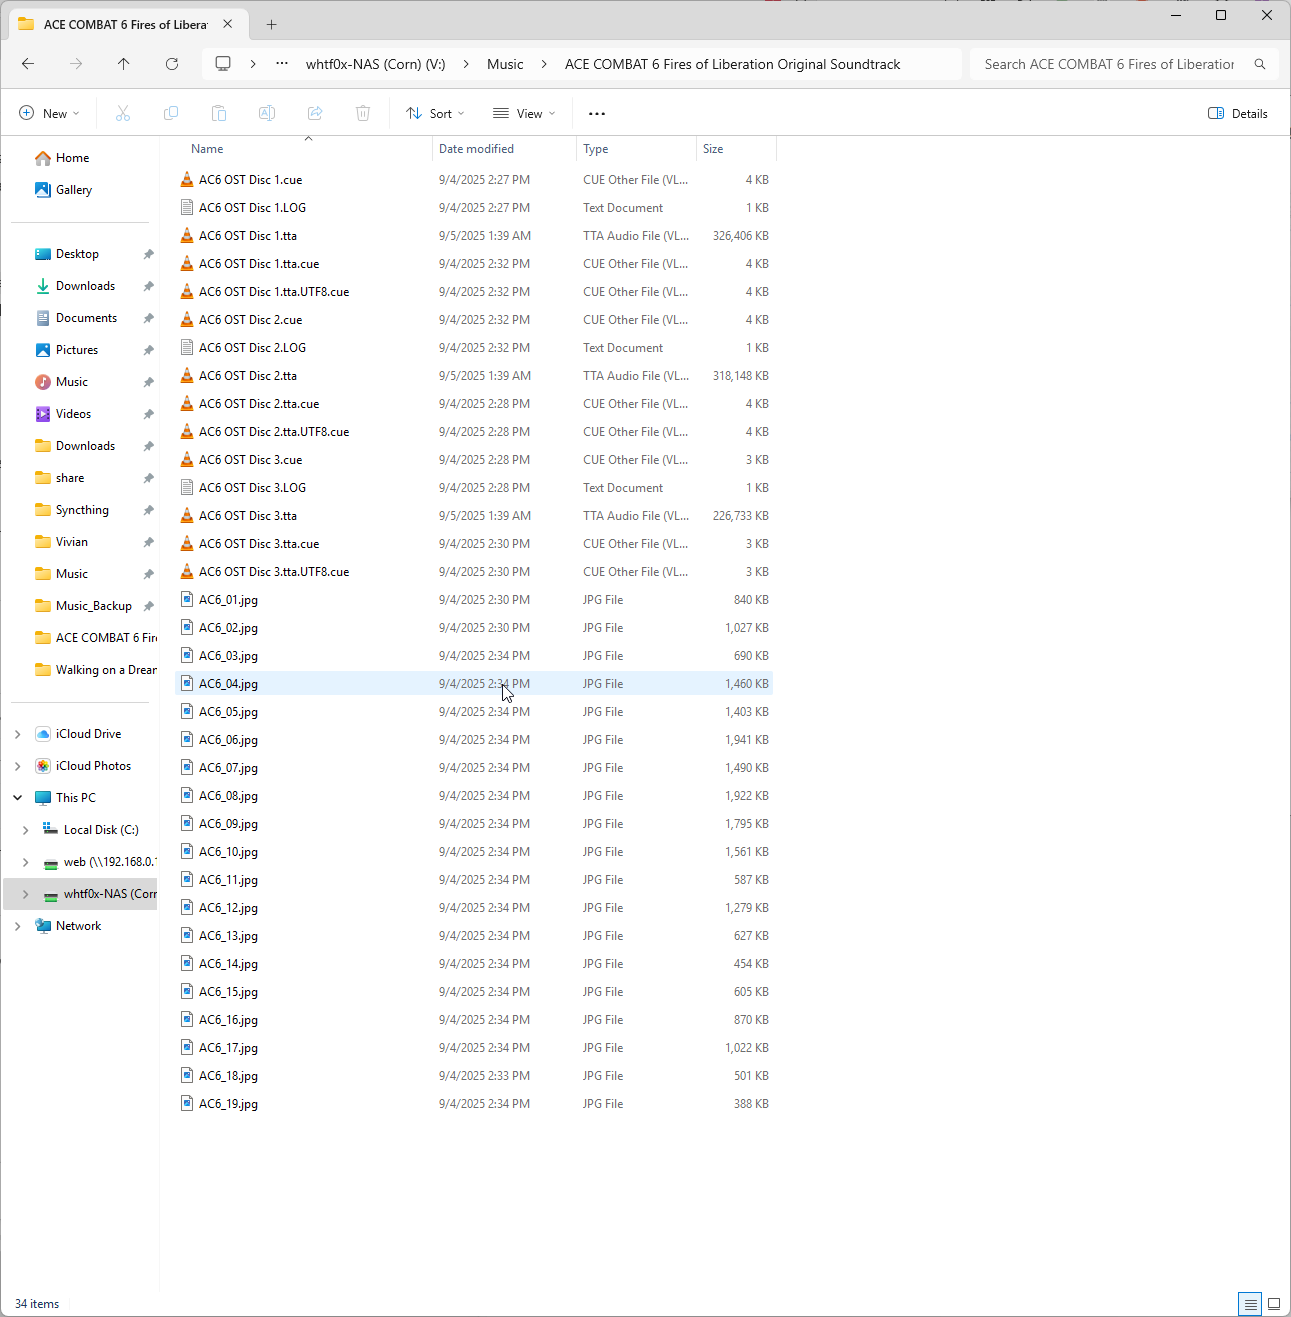The height and width of the screenshot is (1317, 1291).
Task: Open the View dropdown menu
Action: 524,114
